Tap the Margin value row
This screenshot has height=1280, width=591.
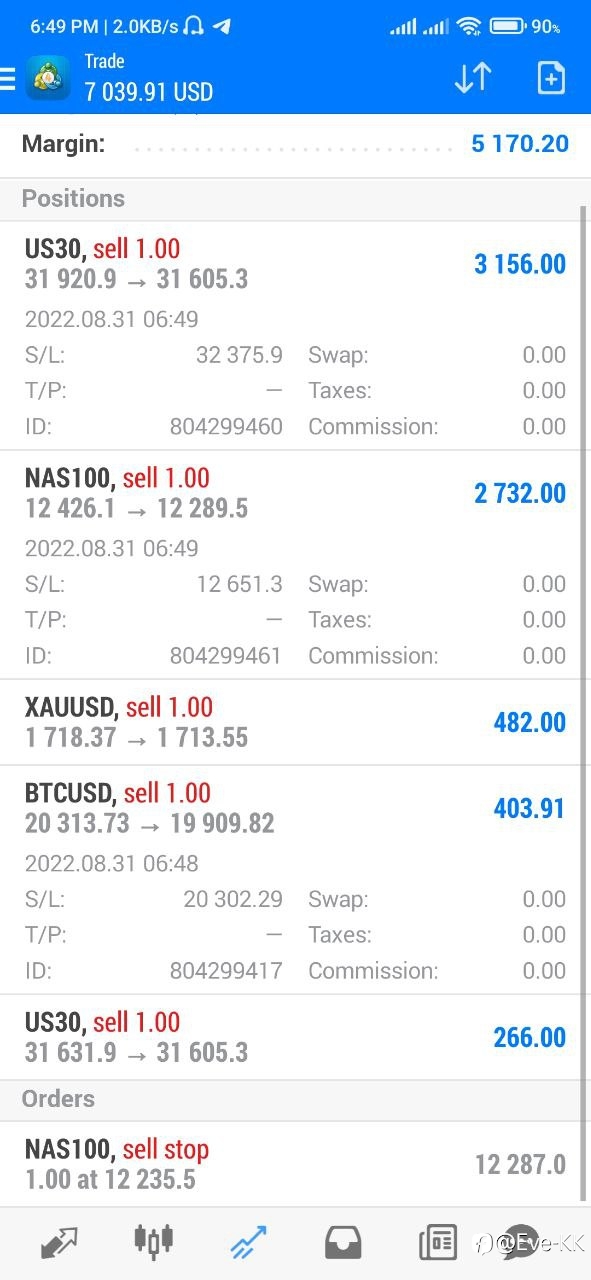click(x=295, y=145)
